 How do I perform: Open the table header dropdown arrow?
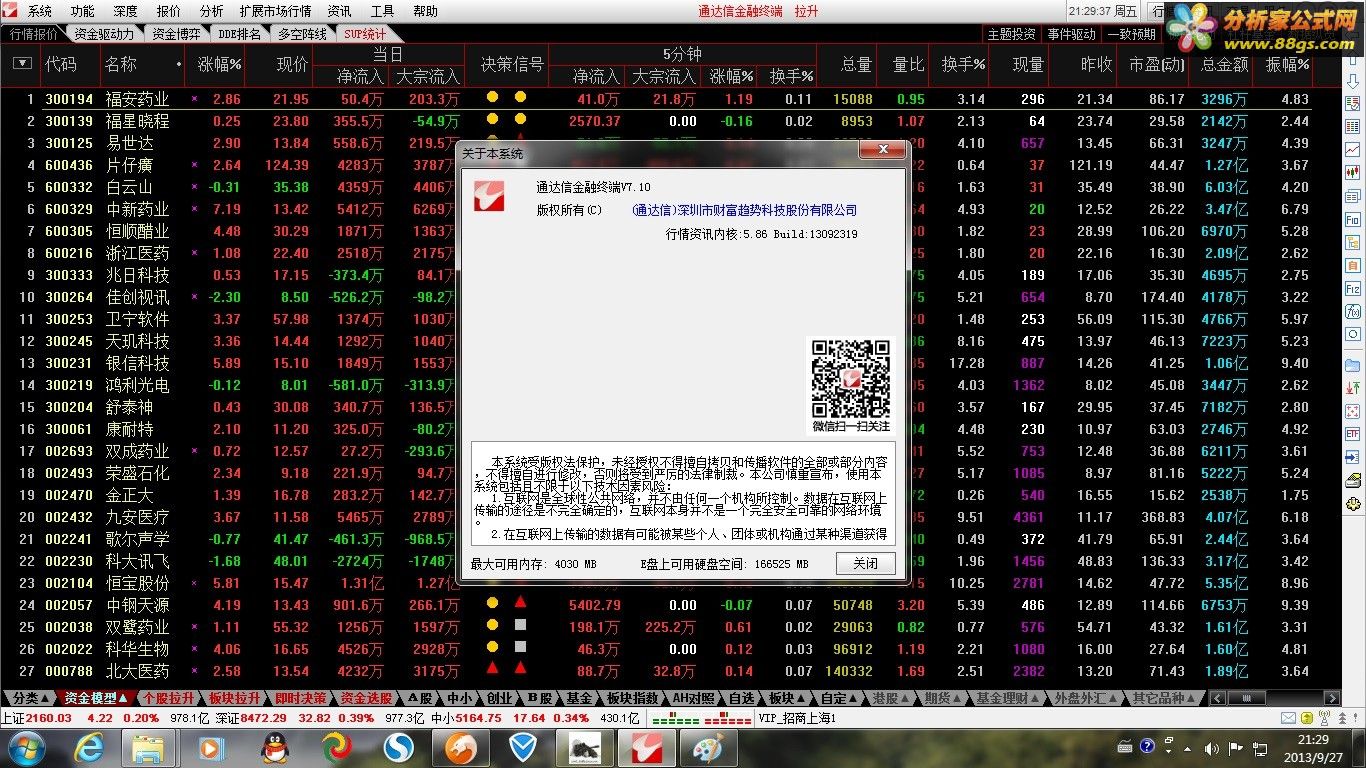coord(21,63)
